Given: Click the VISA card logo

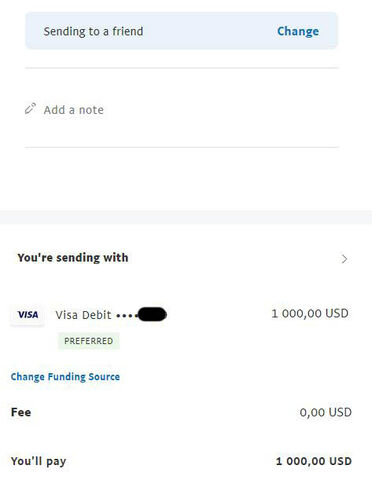Looking at the screenshot, I should click(28, 315).
